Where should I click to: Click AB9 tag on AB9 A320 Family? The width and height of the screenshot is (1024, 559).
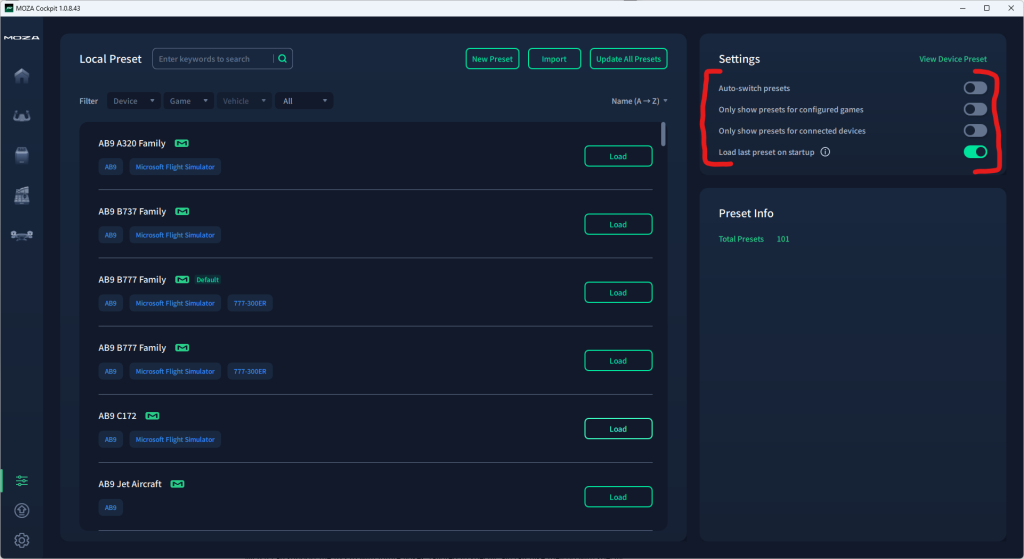[110, 167]
